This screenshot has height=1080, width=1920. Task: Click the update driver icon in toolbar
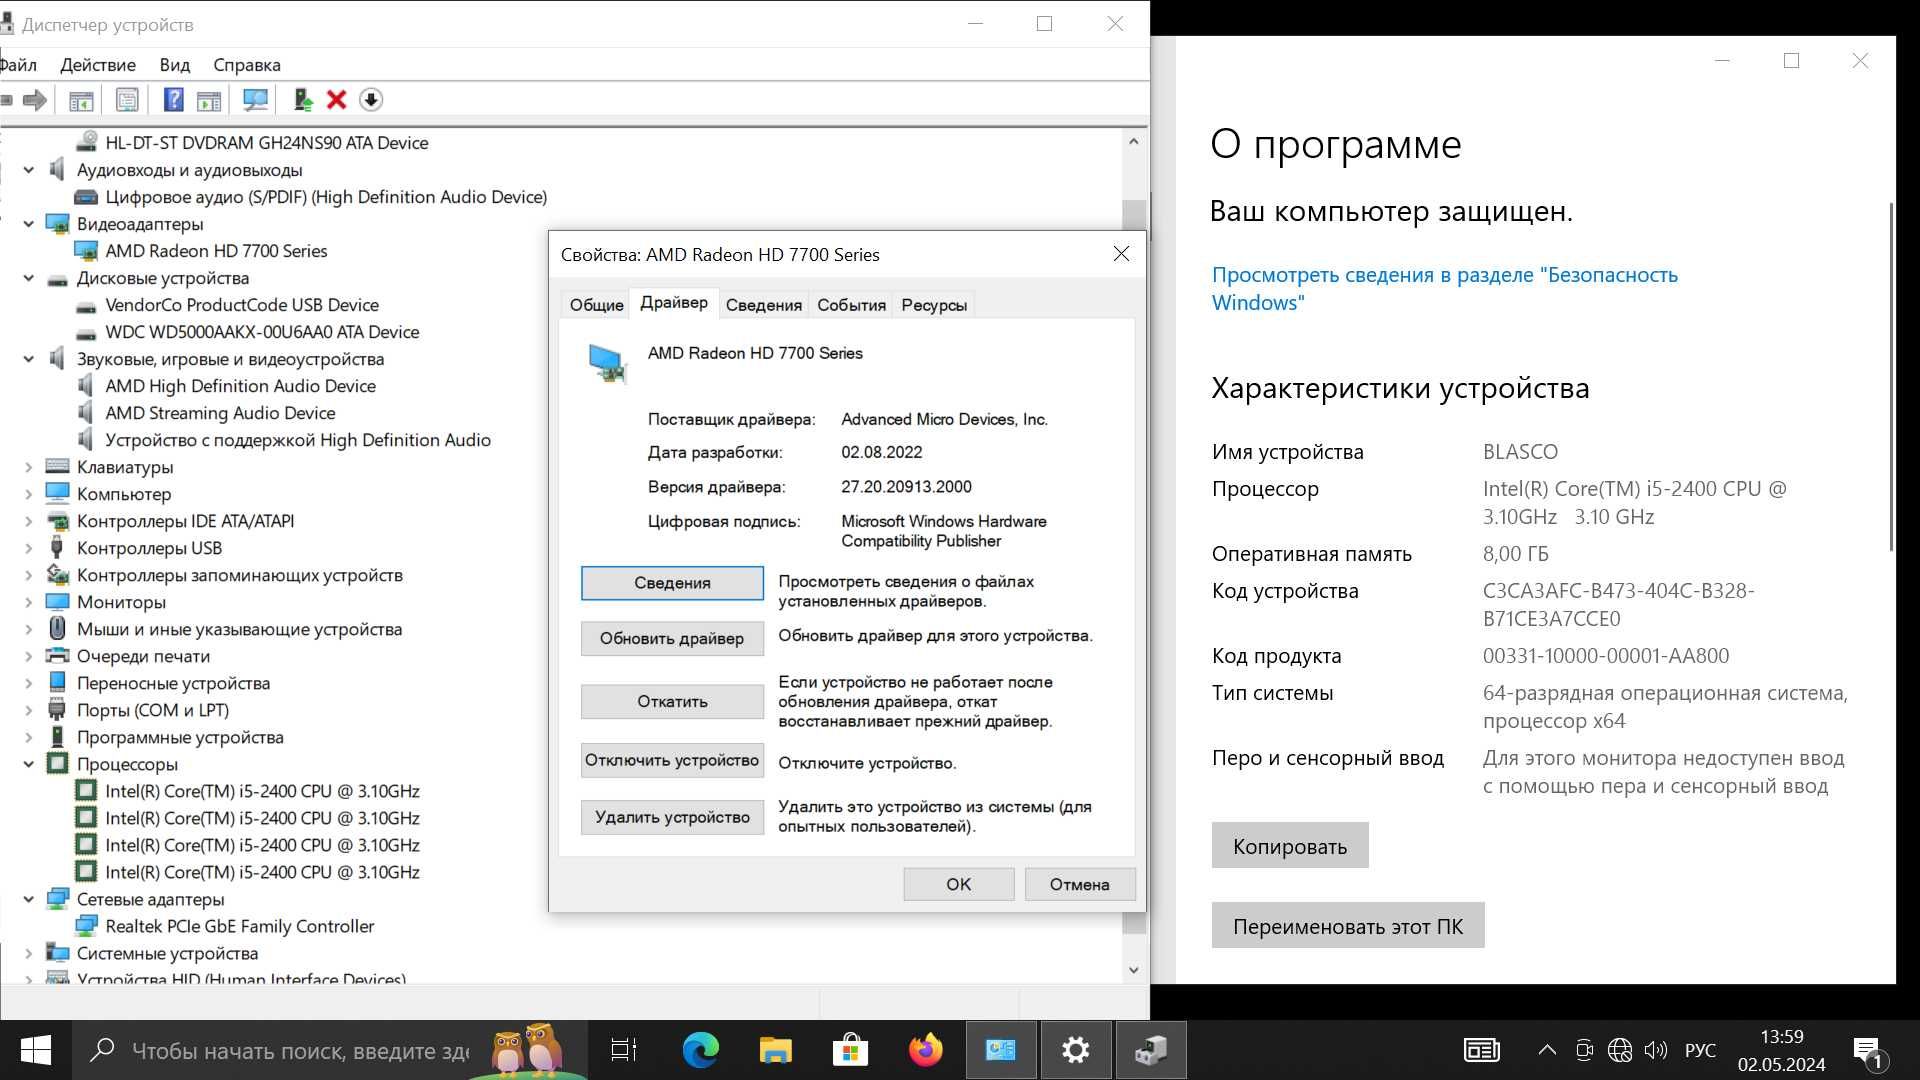point(301,99)
